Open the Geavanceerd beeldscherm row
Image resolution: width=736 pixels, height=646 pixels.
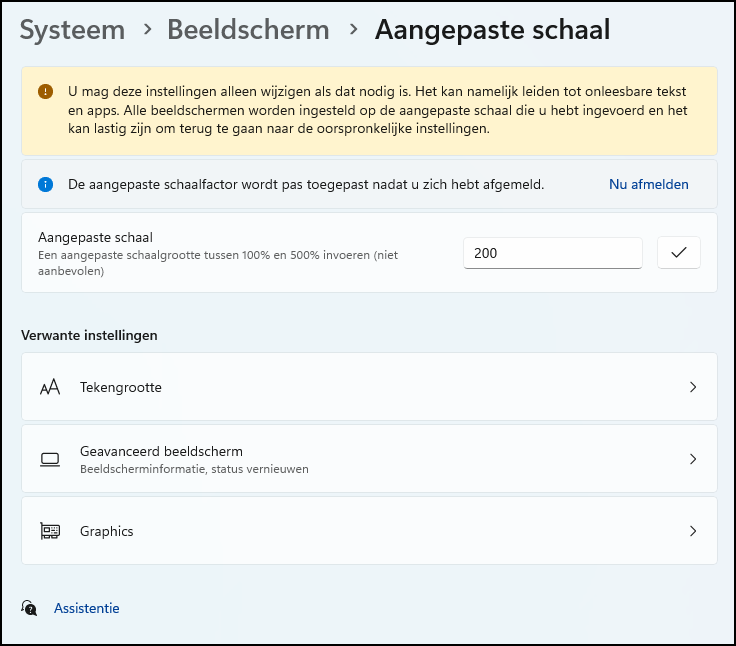[369, 459]
